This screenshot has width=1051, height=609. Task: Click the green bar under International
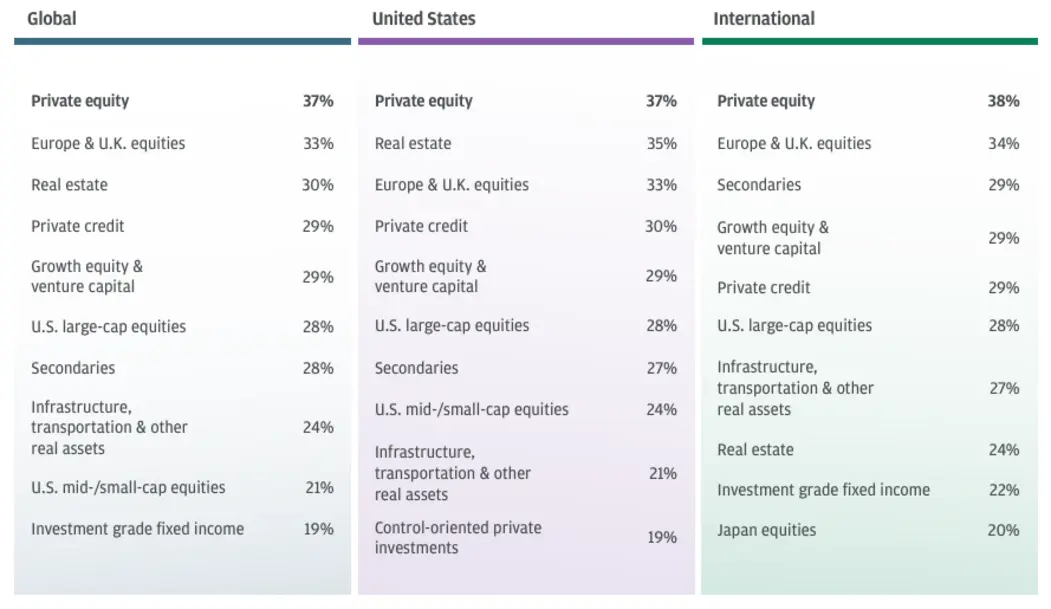click(x=870, y=42)
